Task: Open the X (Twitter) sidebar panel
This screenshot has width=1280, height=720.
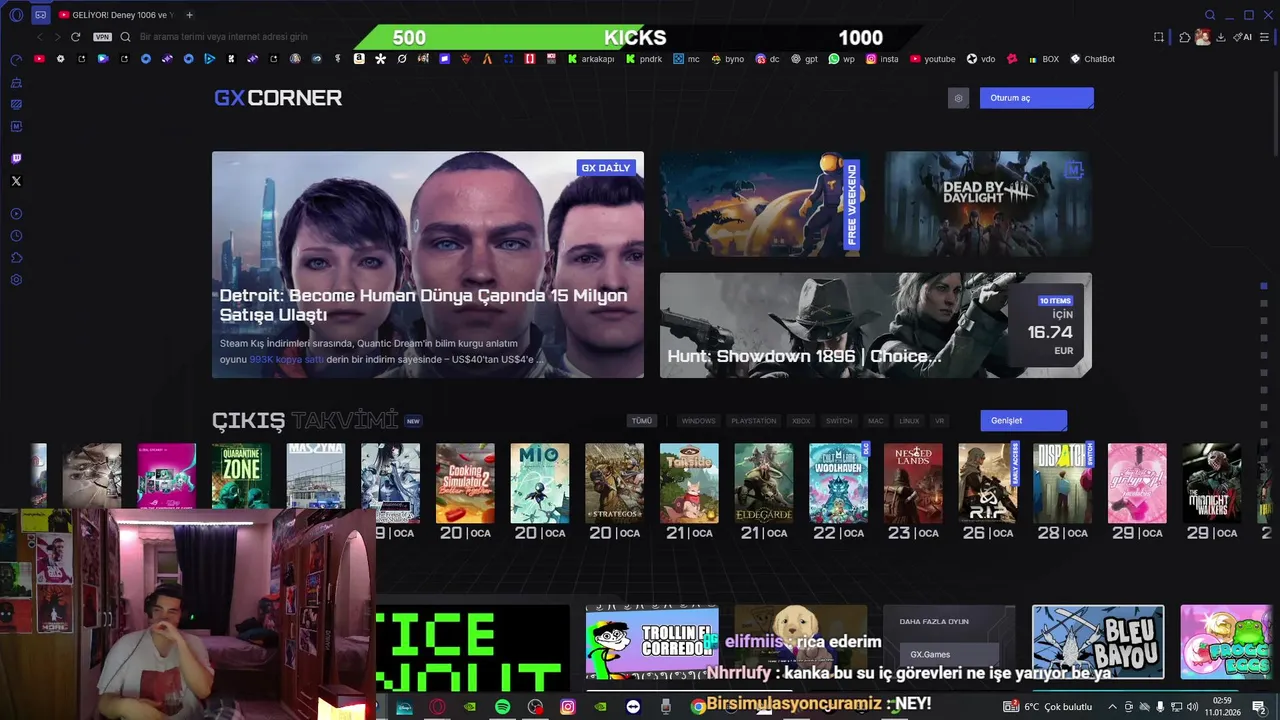Action: (x=16, y=181)
